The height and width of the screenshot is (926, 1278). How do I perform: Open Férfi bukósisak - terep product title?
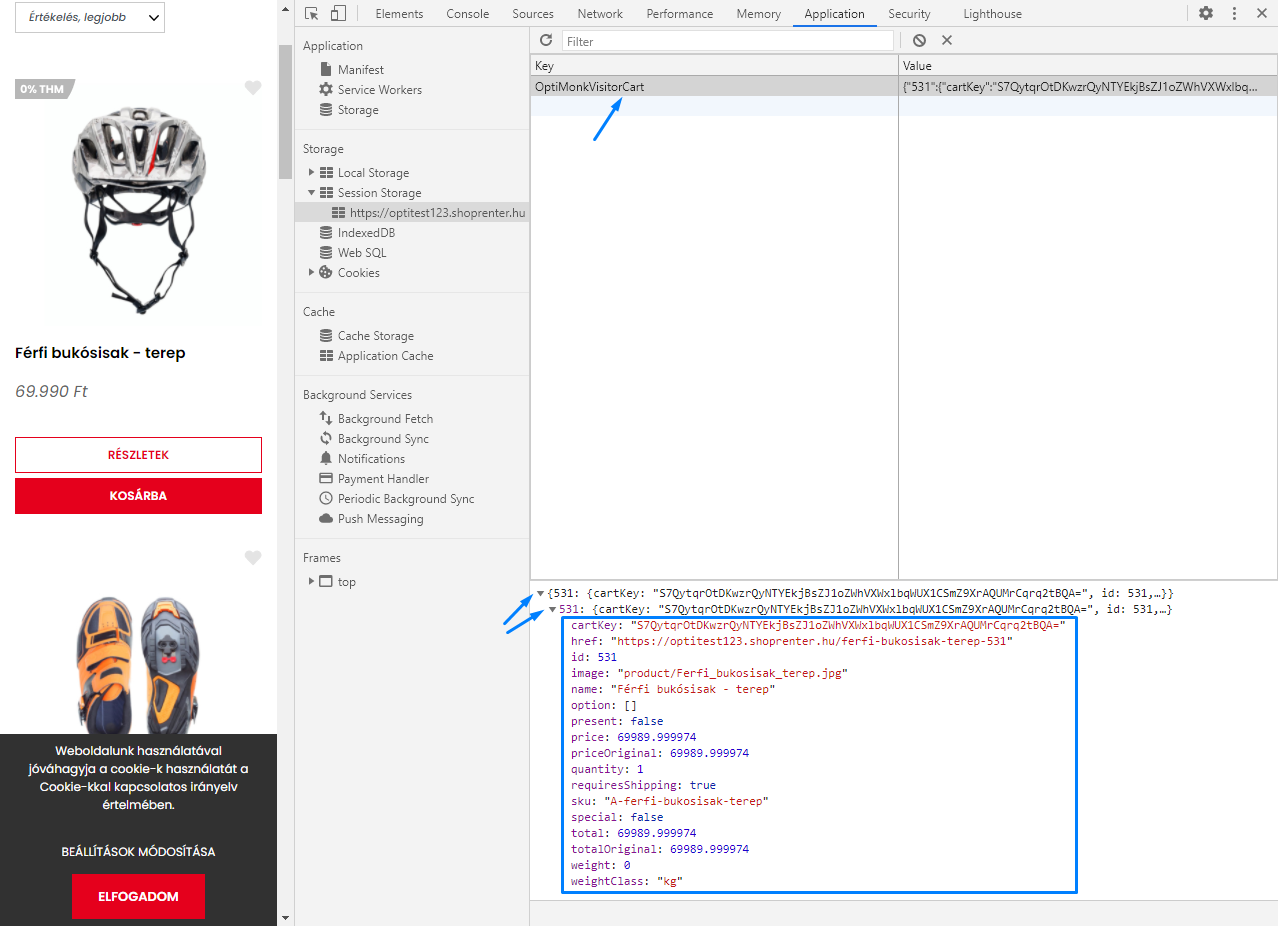click(100, 353)
